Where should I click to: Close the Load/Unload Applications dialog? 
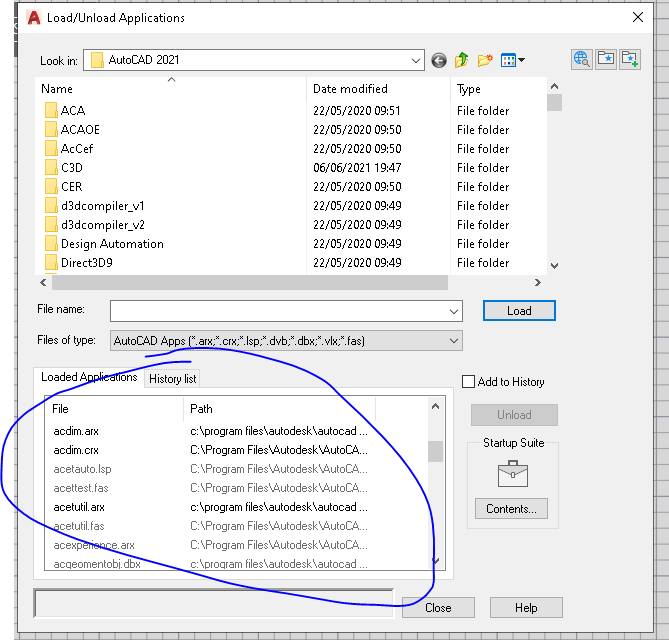pos(638,17)
